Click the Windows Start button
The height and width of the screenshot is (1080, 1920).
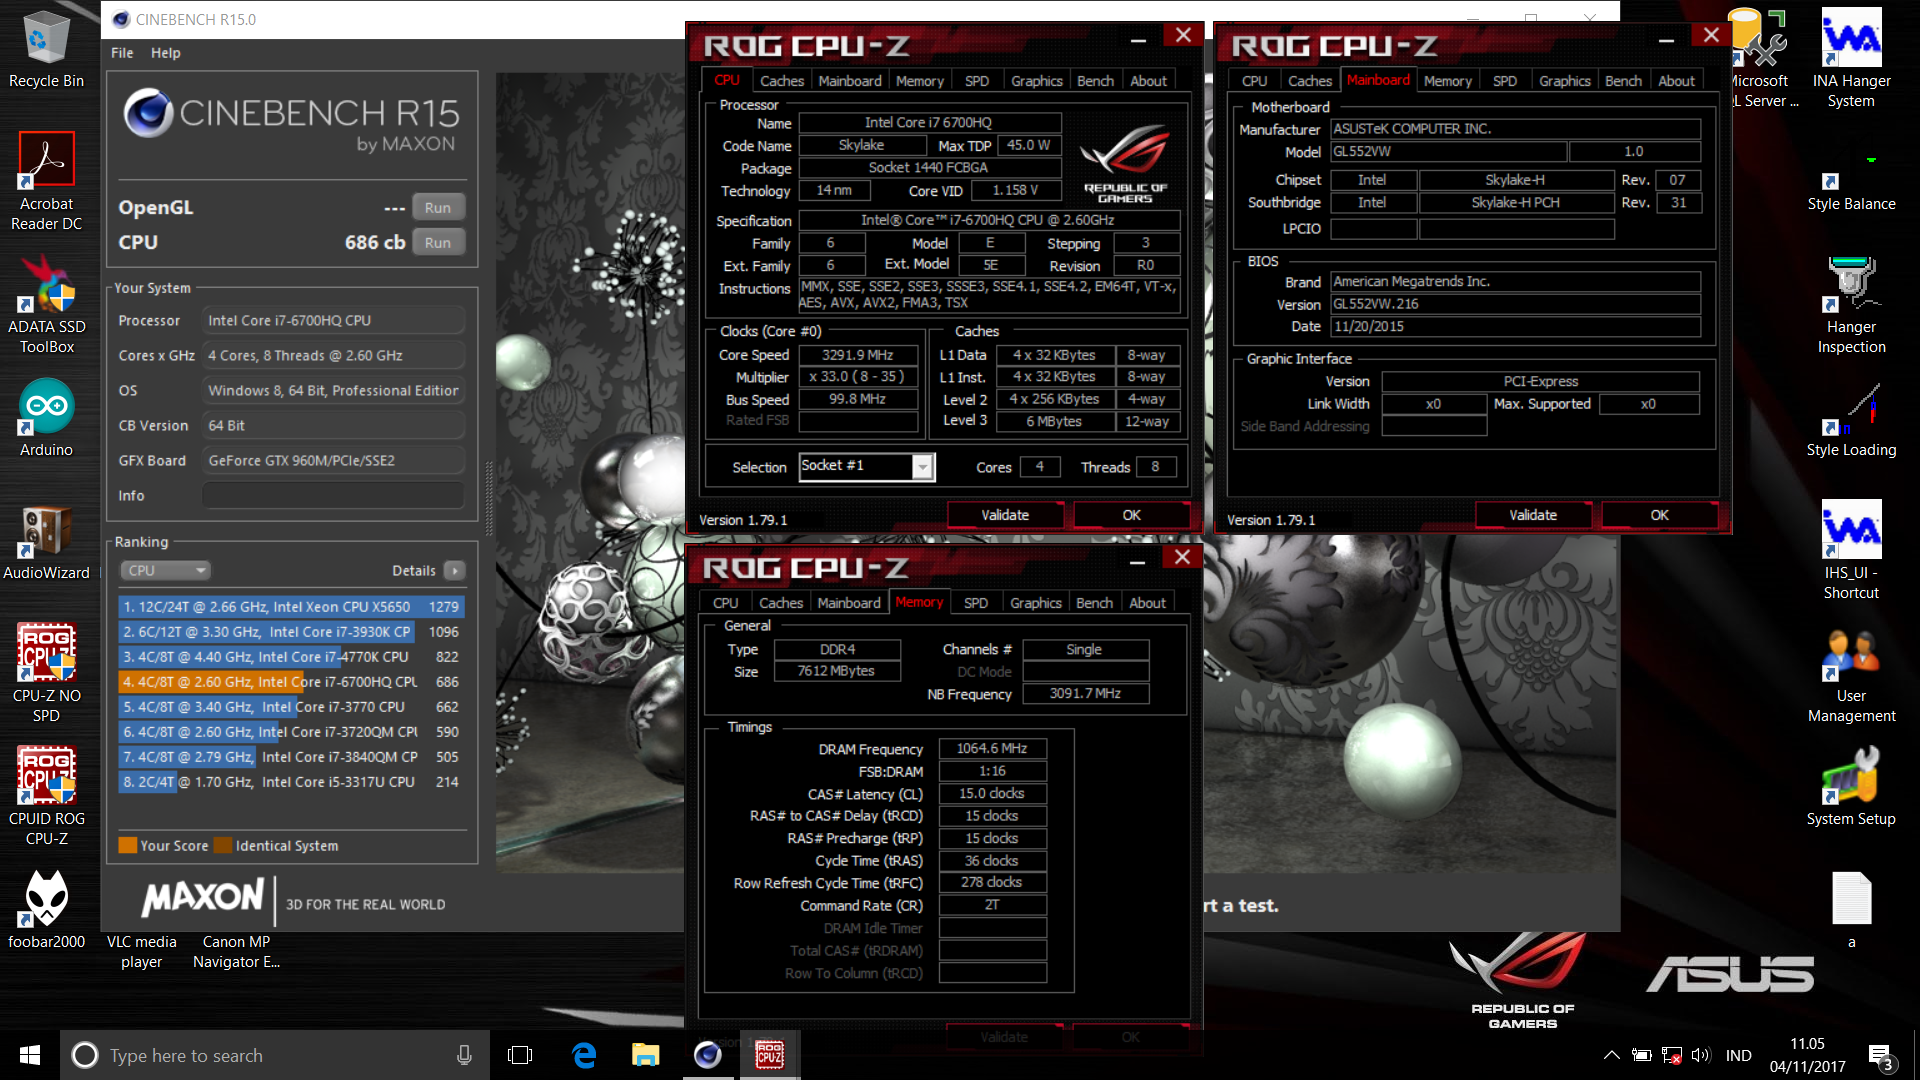30,1055
